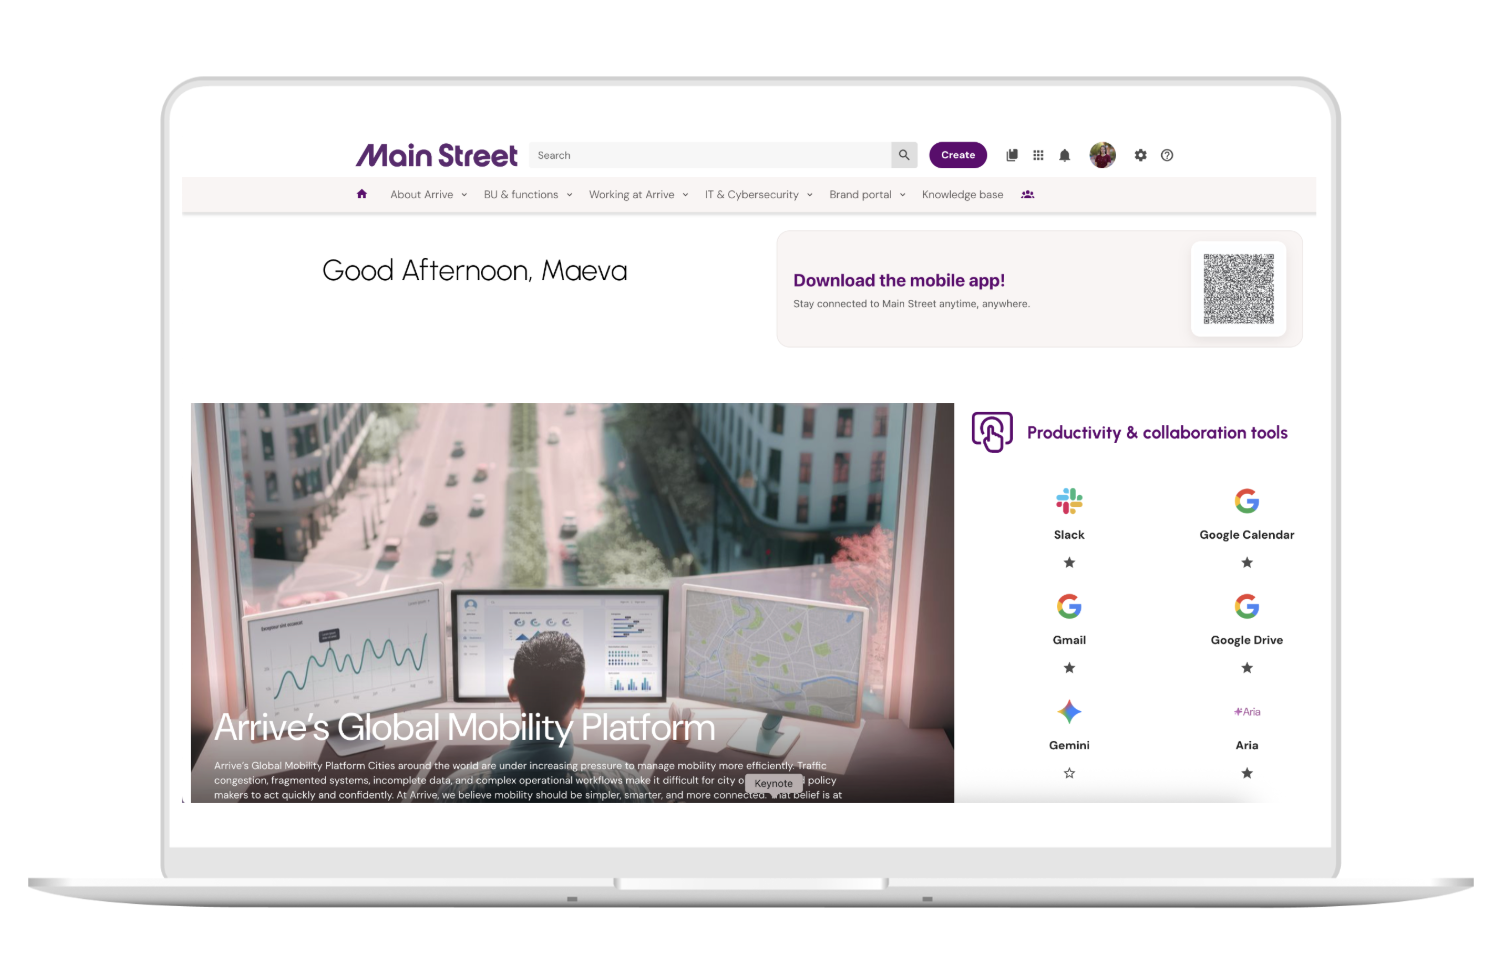Click the Download the mobile app heading

point(899,281)
